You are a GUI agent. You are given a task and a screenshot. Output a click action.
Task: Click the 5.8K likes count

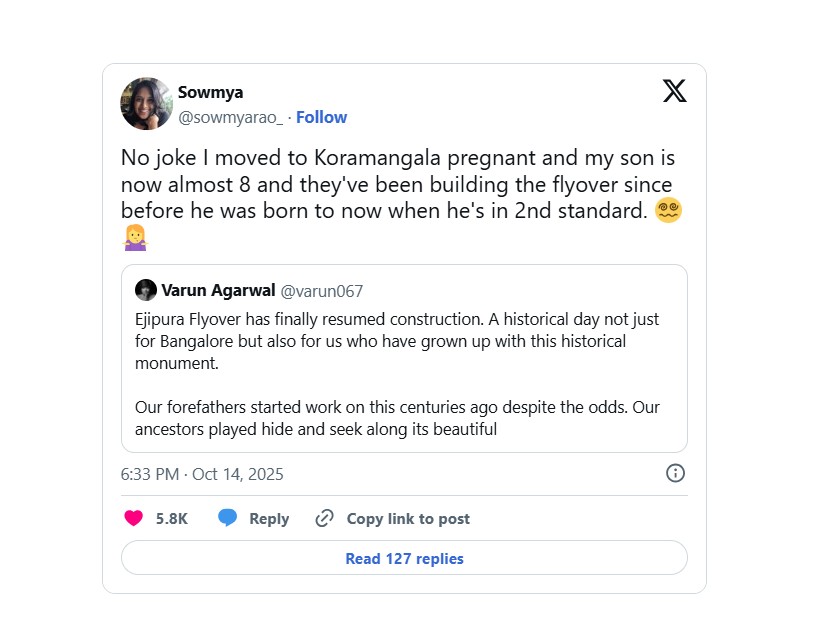[x=171, y=518]
